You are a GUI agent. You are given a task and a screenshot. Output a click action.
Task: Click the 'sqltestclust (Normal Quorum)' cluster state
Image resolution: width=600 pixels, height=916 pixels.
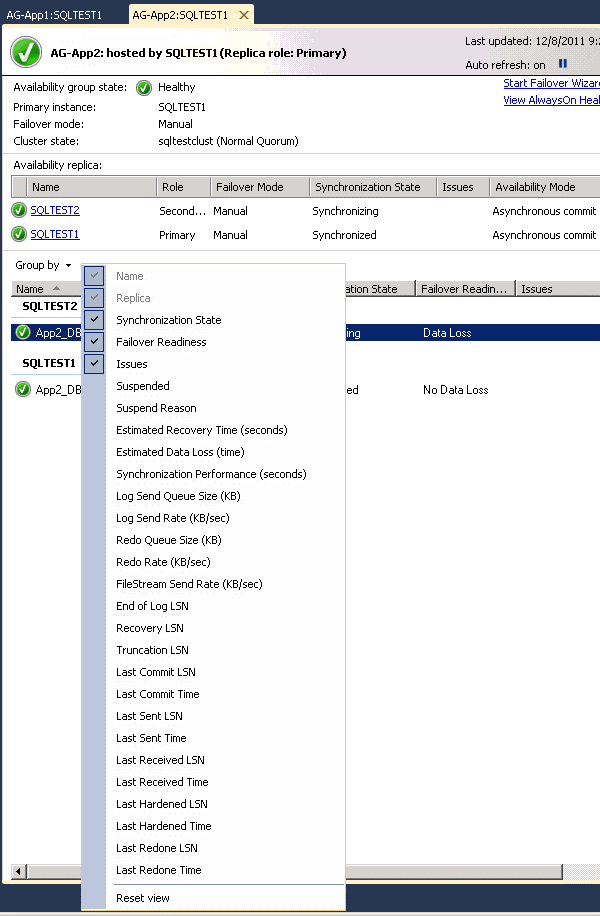coord(228,141)
